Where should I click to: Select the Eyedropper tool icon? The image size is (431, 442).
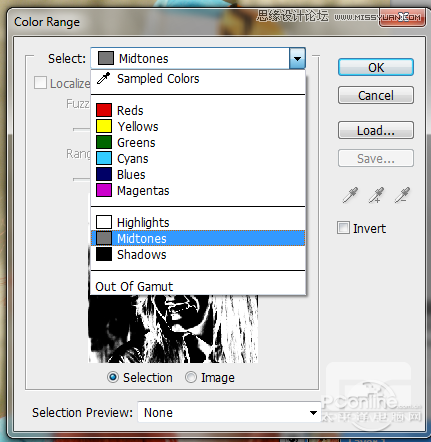(350, 195)
